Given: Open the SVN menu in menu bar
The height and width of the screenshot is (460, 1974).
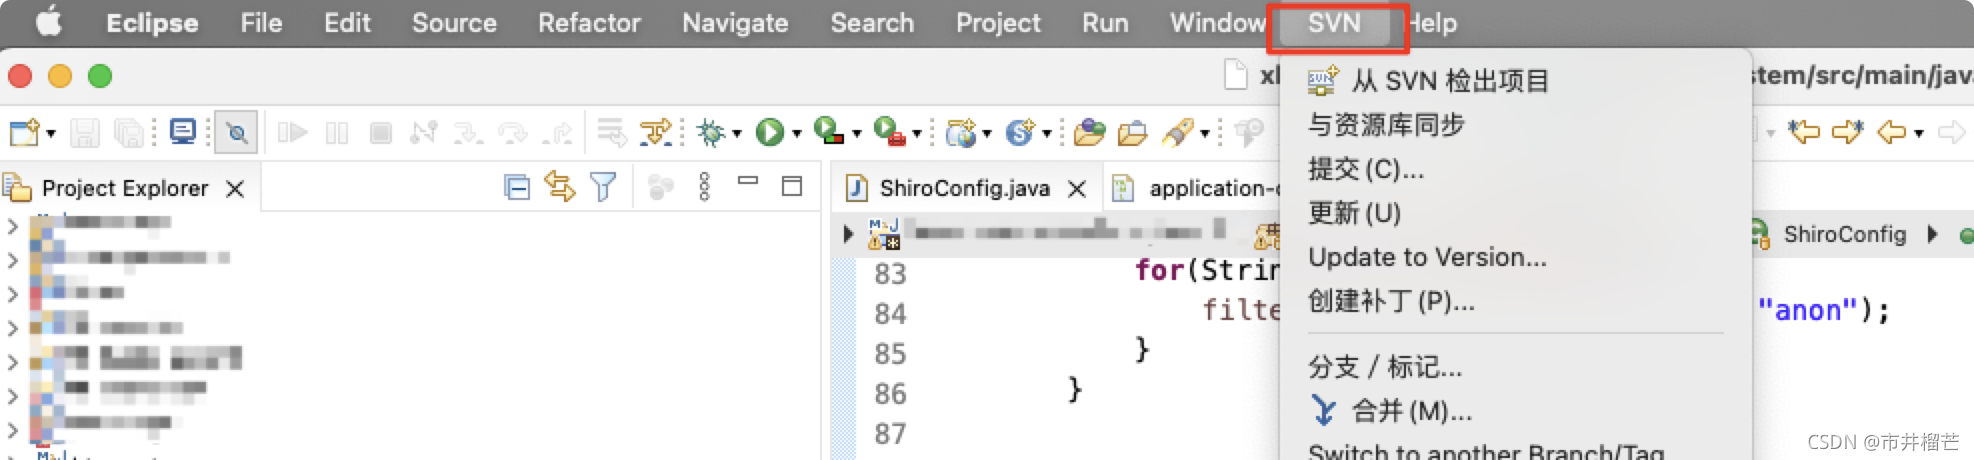Looking at the screenshot, I should point(1335,23).
